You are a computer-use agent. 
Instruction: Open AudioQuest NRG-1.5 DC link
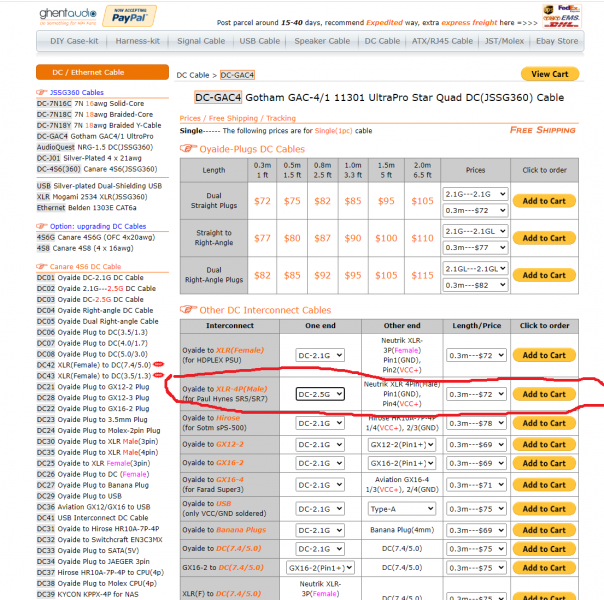[x=95, y=147]
